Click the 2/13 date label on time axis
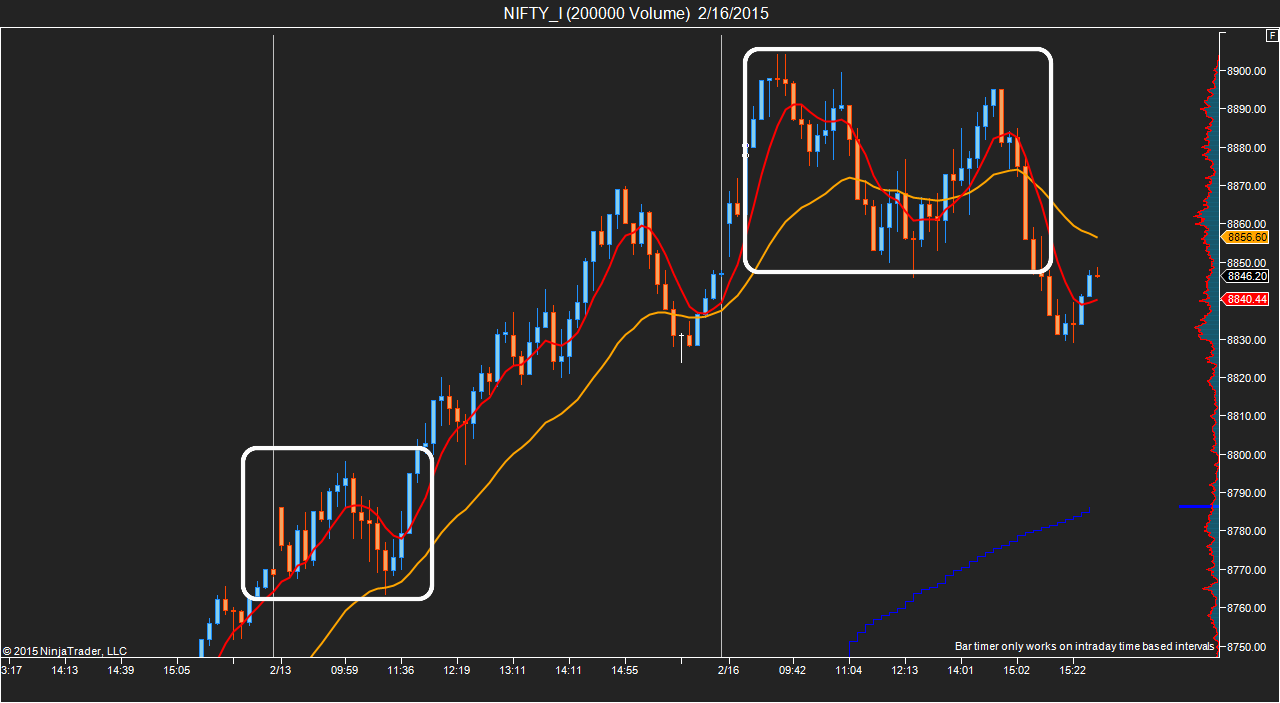The image size is (1280, 703). [280, 670]
